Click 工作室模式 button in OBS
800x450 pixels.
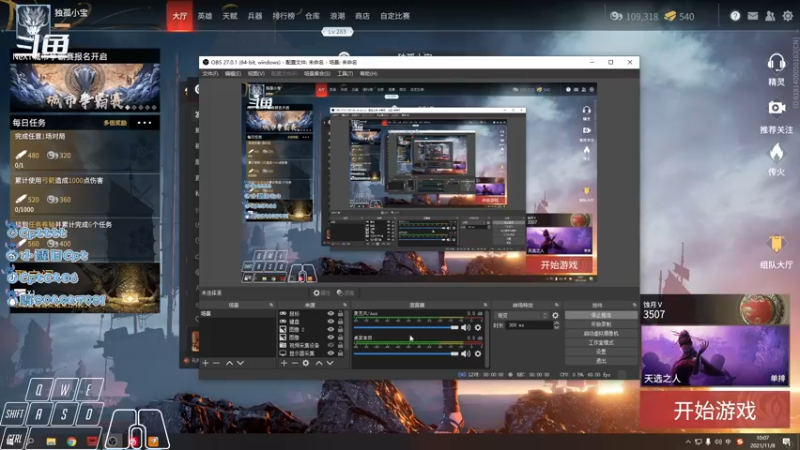[x=601, y=342]
